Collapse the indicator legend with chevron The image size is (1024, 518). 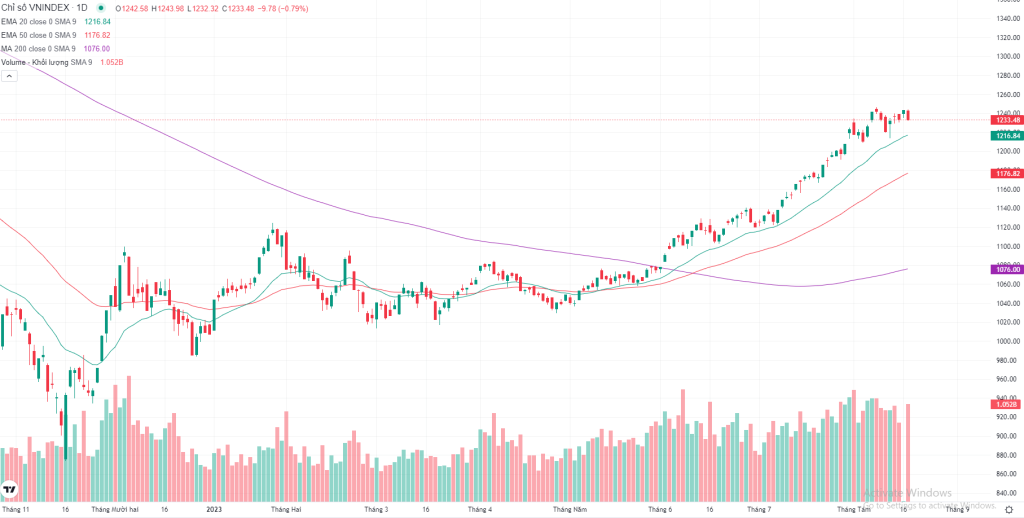point(10,76)
